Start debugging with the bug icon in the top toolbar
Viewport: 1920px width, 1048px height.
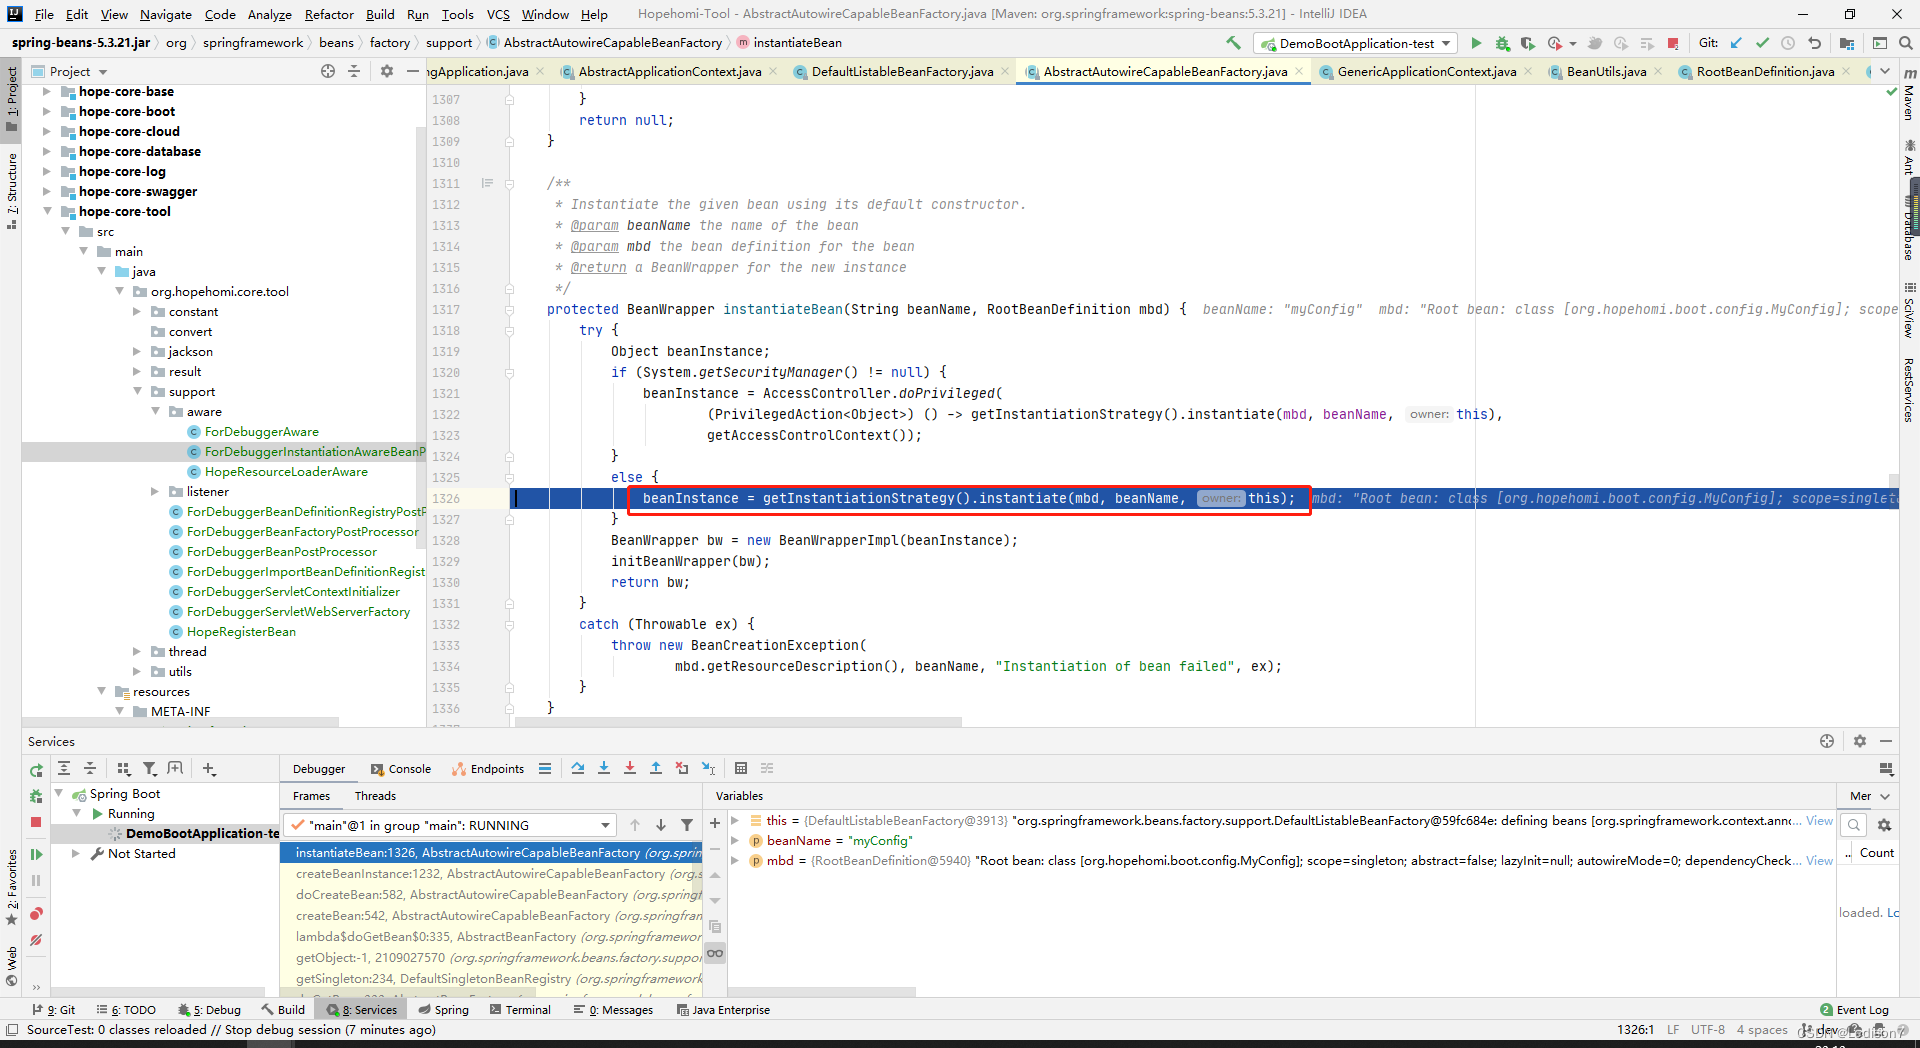pyautogui.click(x=1502, y=43)
